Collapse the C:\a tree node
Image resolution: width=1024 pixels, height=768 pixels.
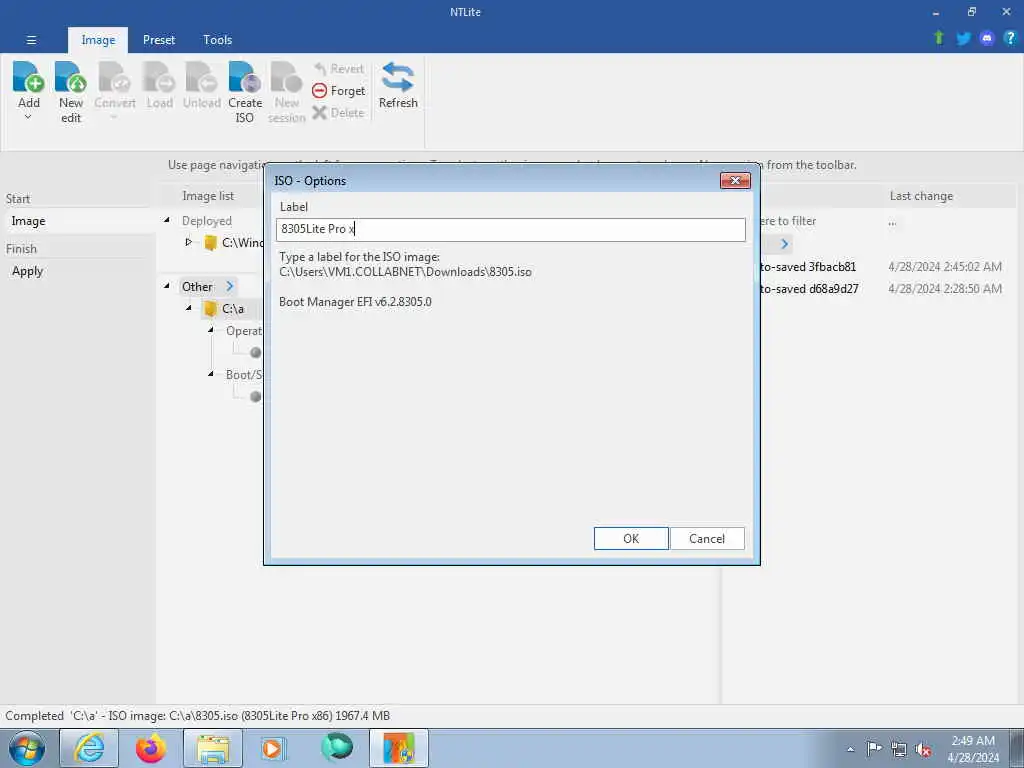[189, 308]
